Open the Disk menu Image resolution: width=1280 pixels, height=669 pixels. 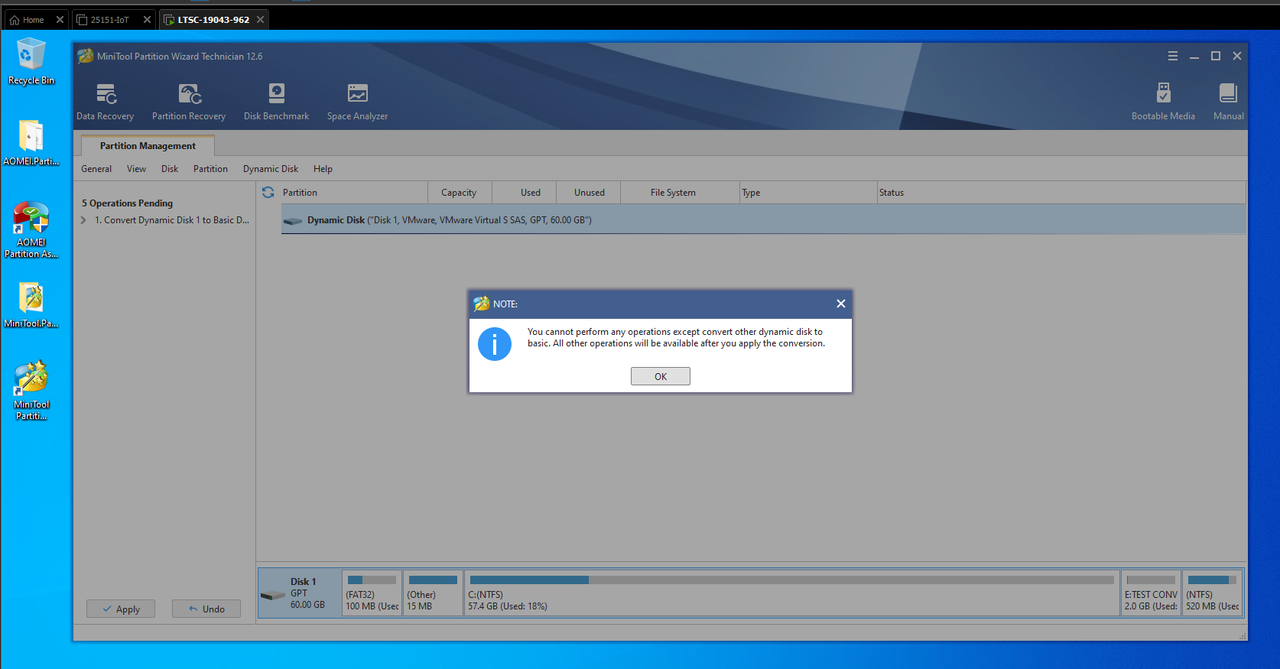170,169
